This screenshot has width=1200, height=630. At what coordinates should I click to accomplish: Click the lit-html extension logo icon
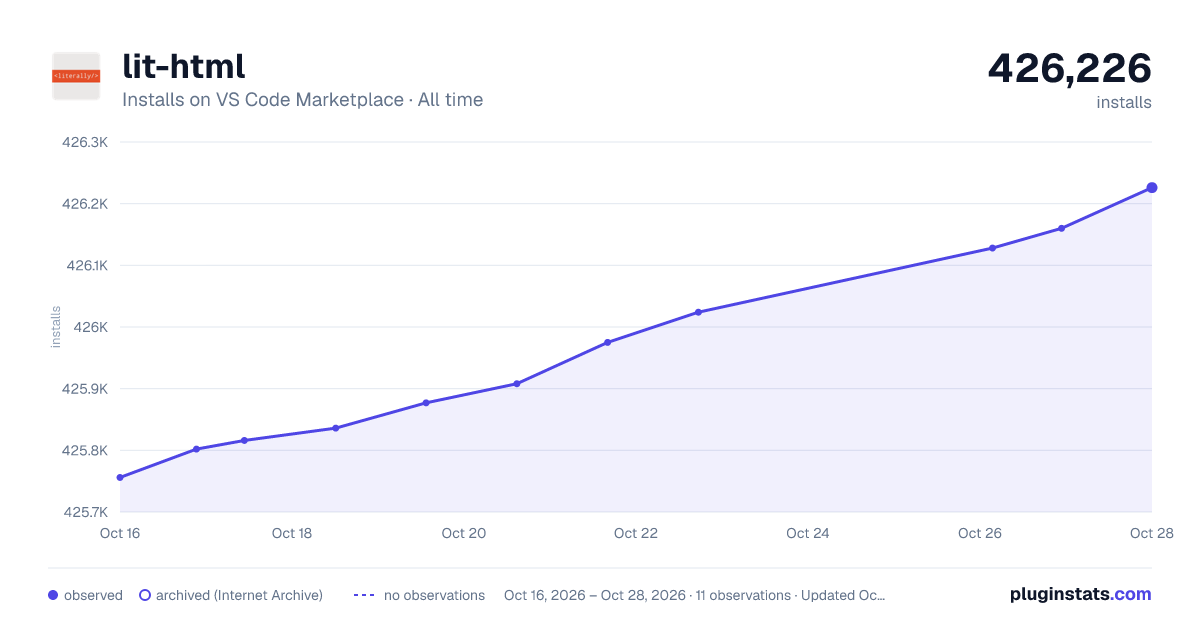(x=76, y=76)
